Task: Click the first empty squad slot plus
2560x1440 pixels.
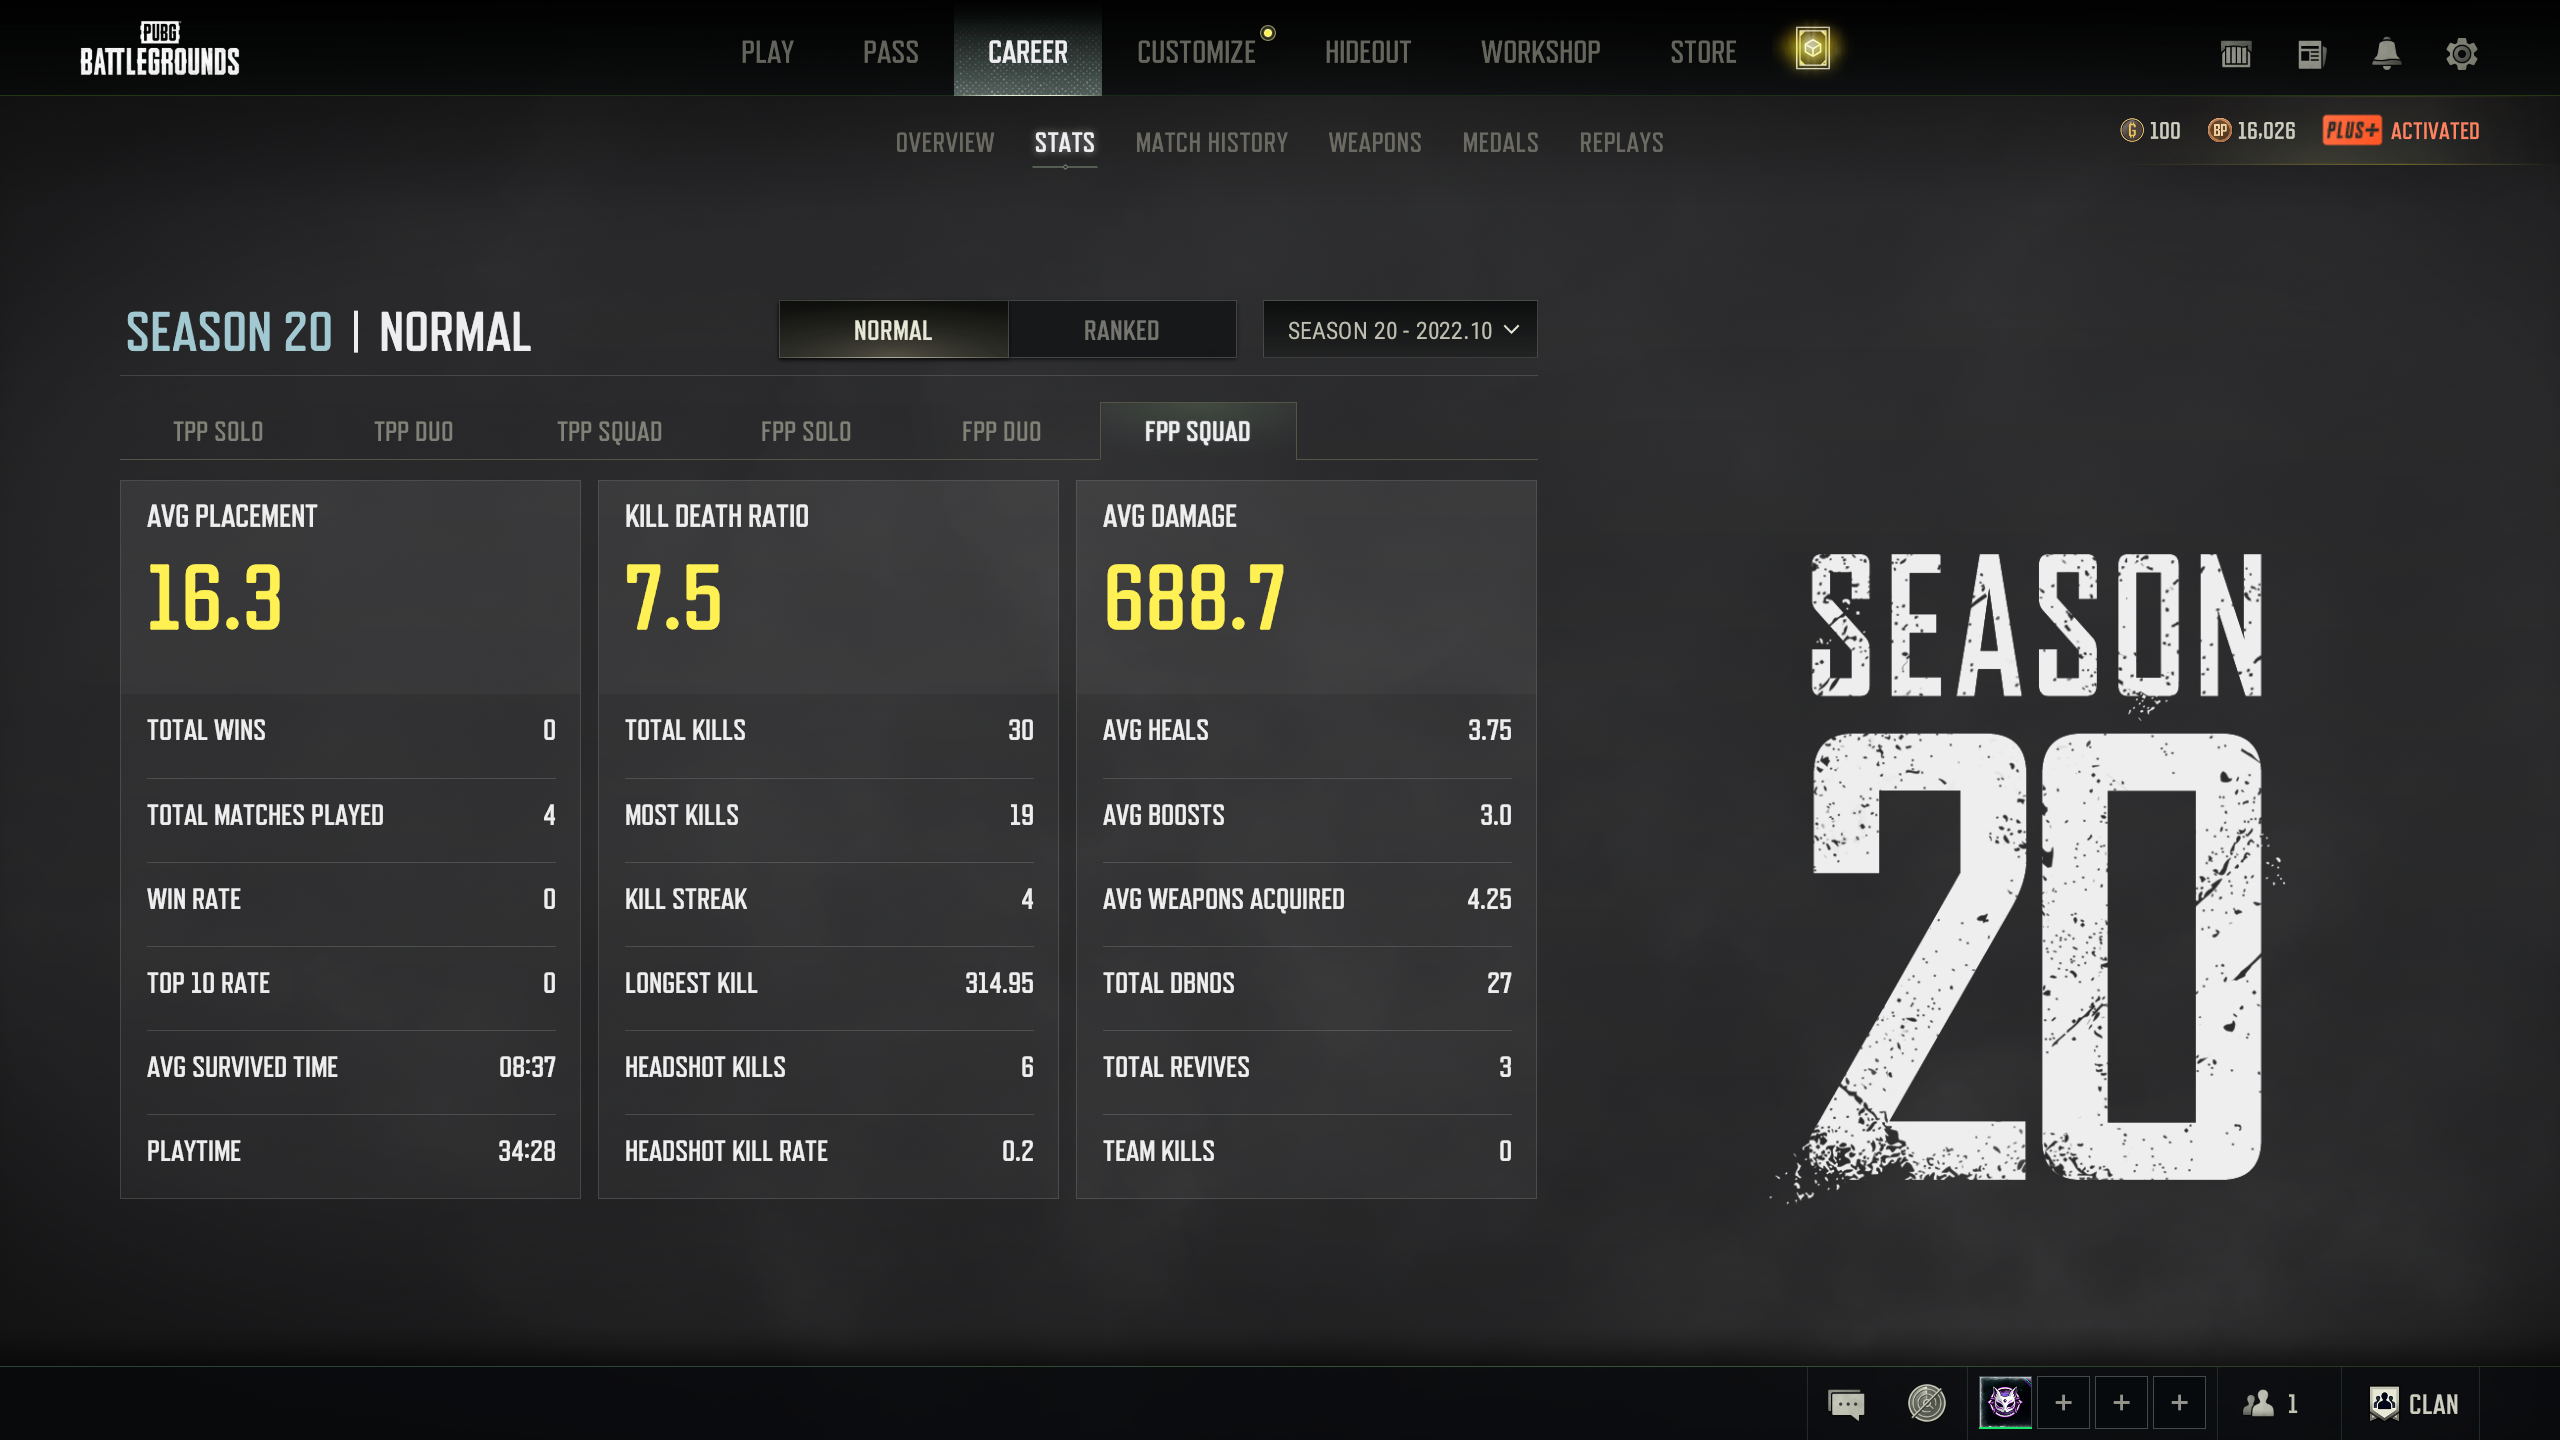Action: [x=2063, y=1403]
